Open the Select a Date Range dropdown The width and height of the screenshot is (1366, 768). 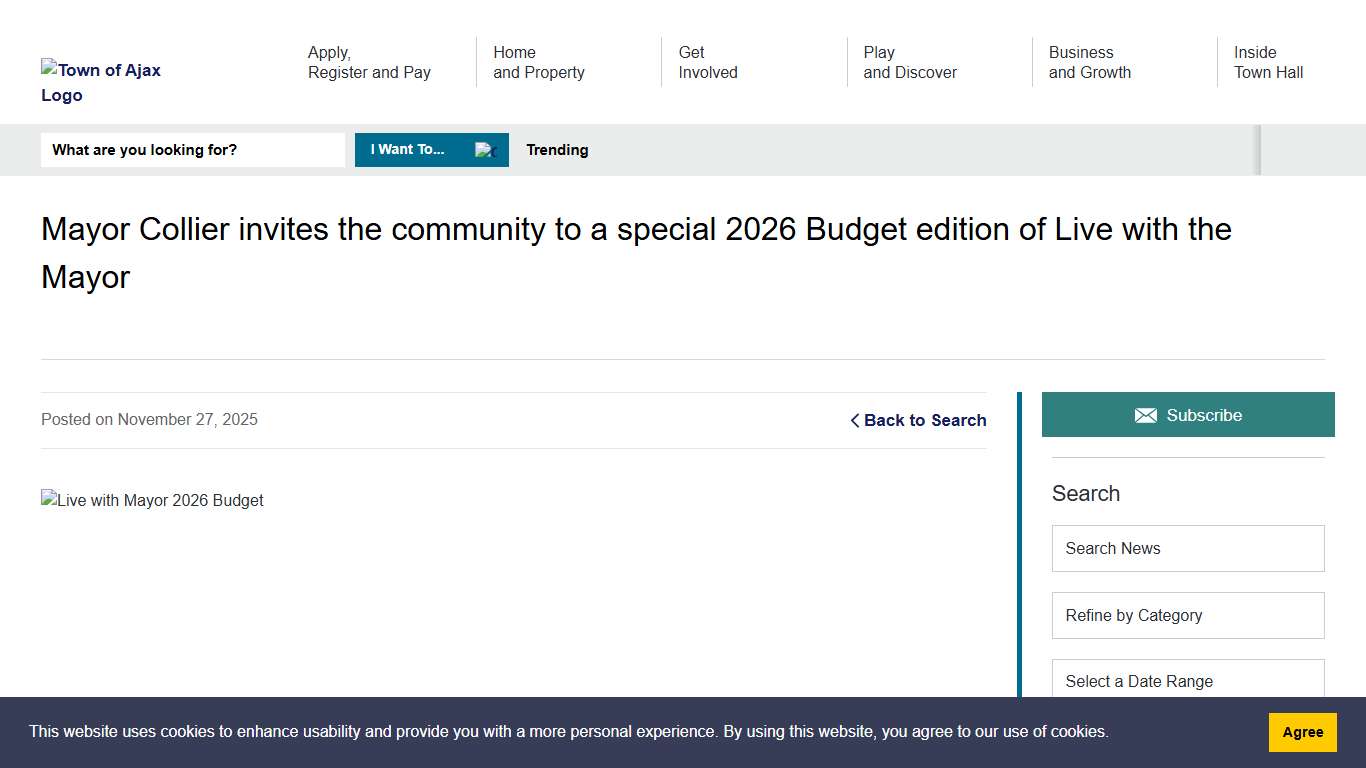coord(1188,680)
